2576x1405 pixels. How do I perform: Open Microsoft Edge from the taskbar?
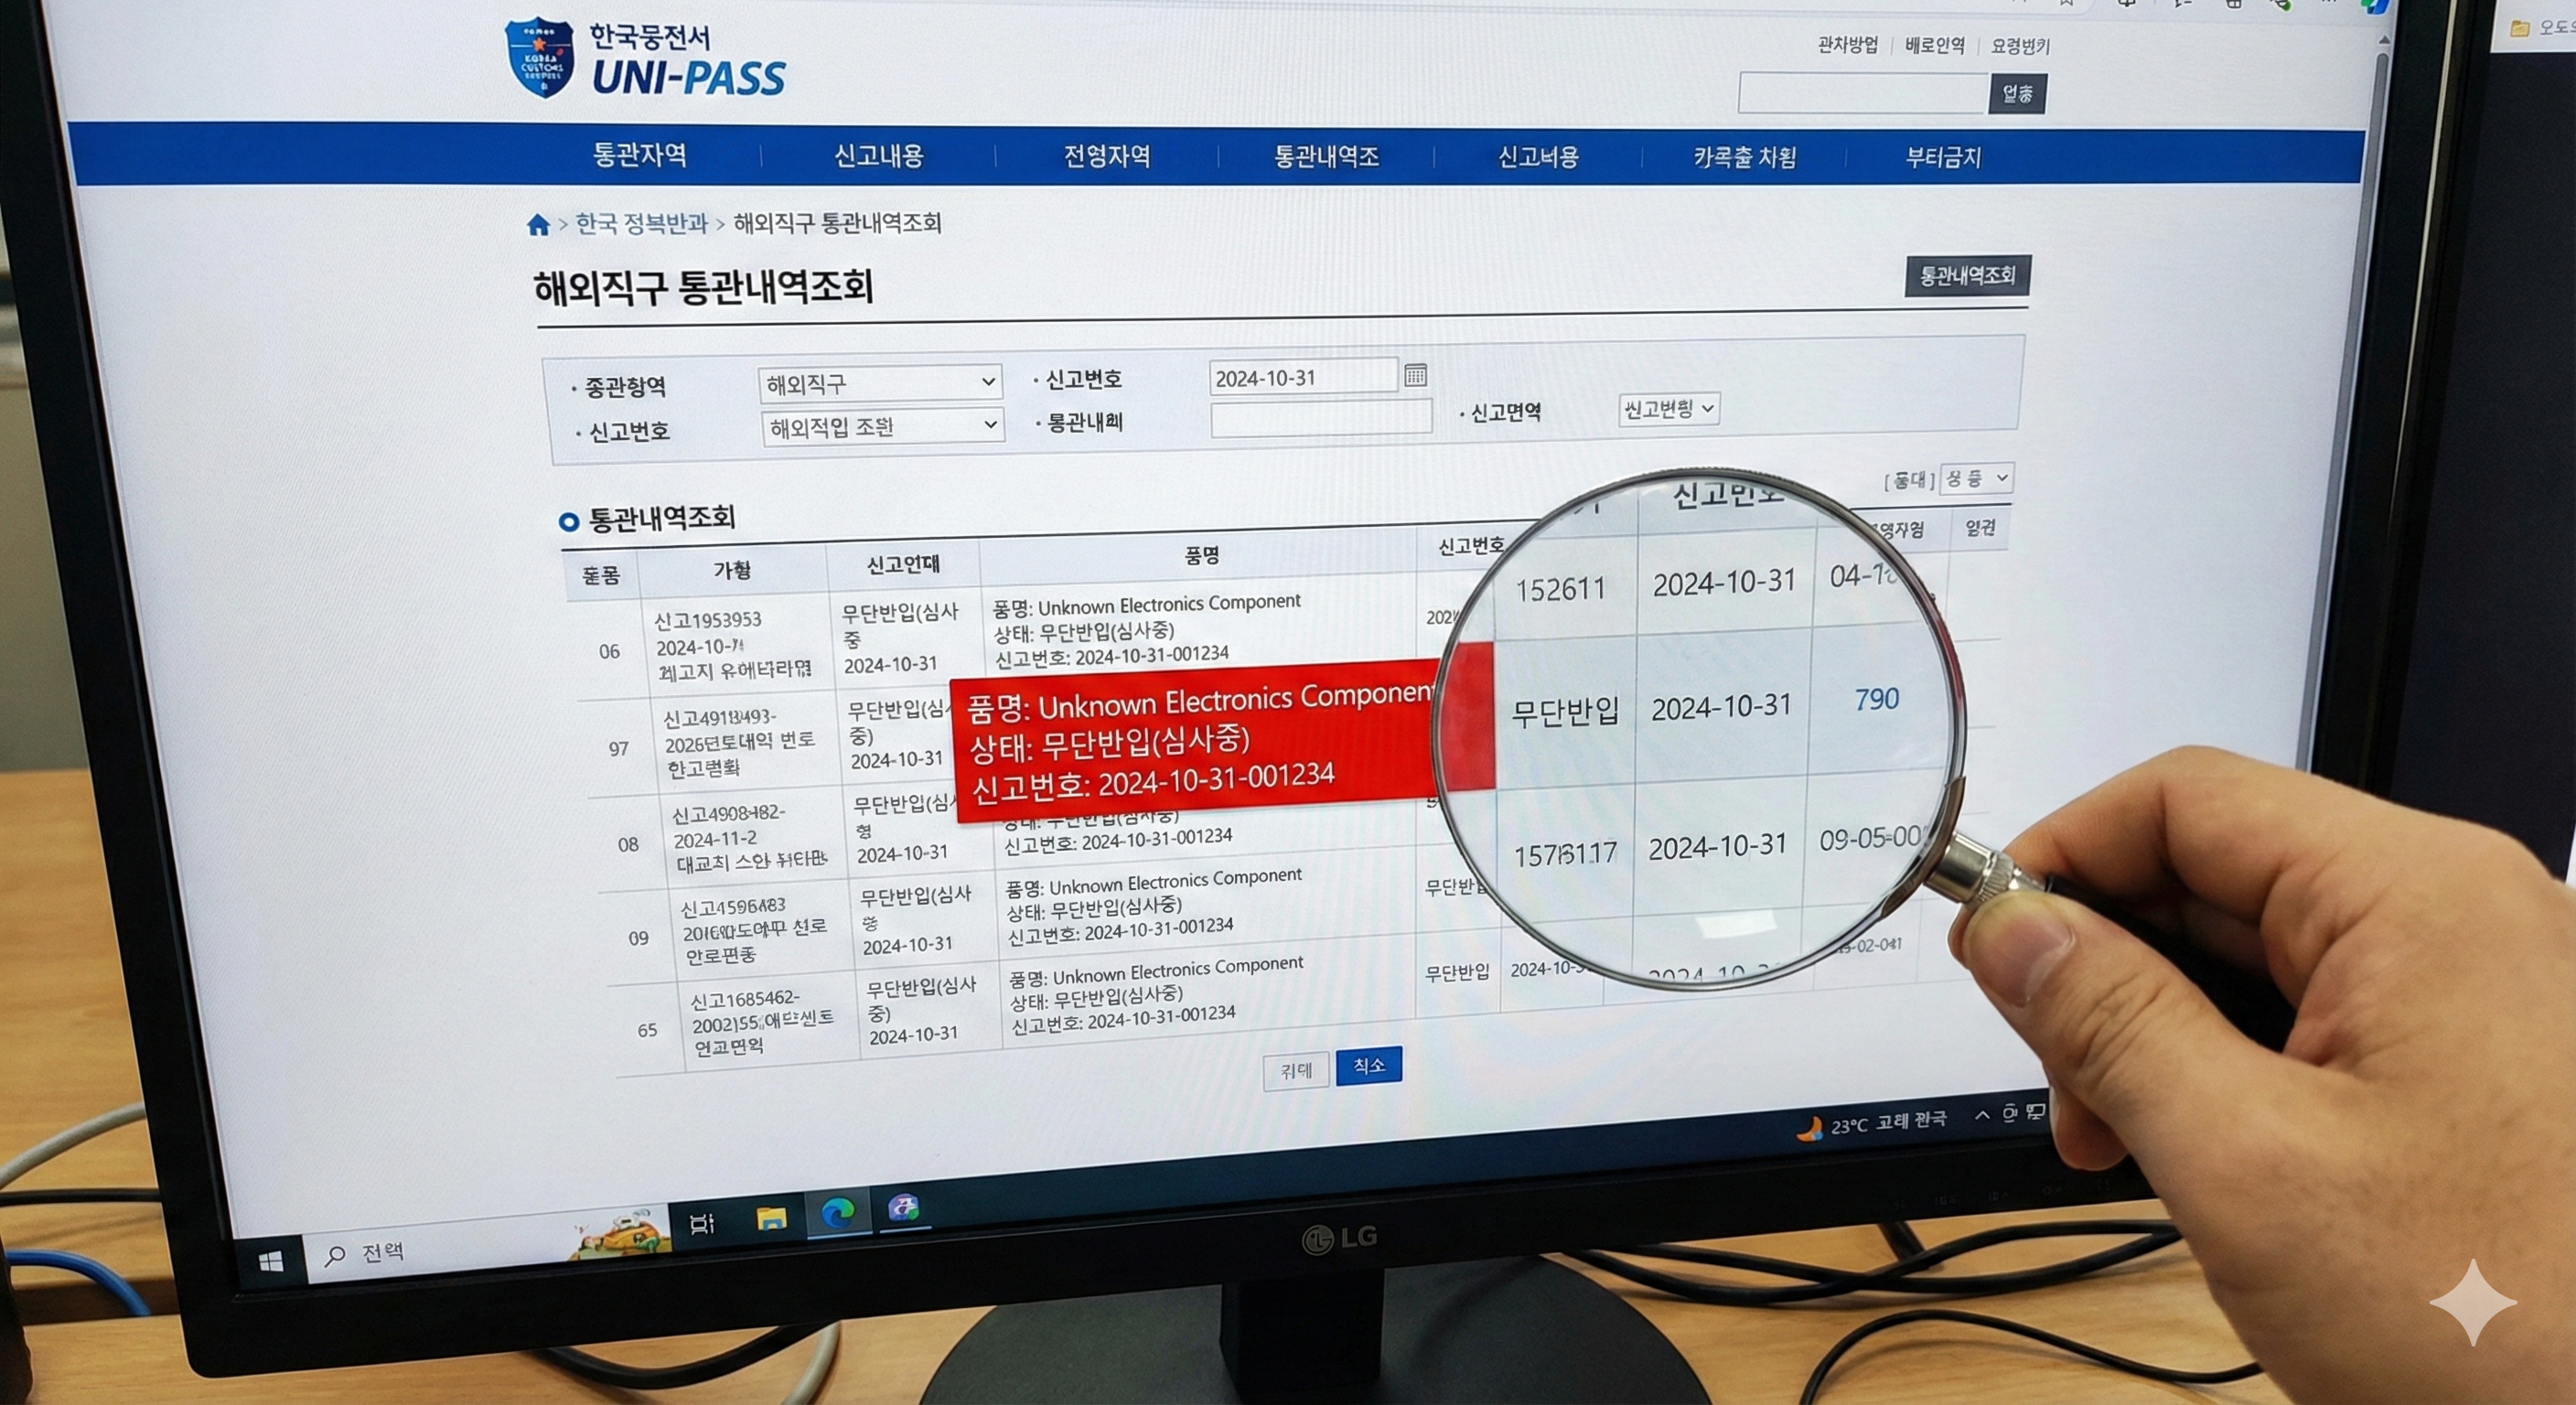(837, 1213)
